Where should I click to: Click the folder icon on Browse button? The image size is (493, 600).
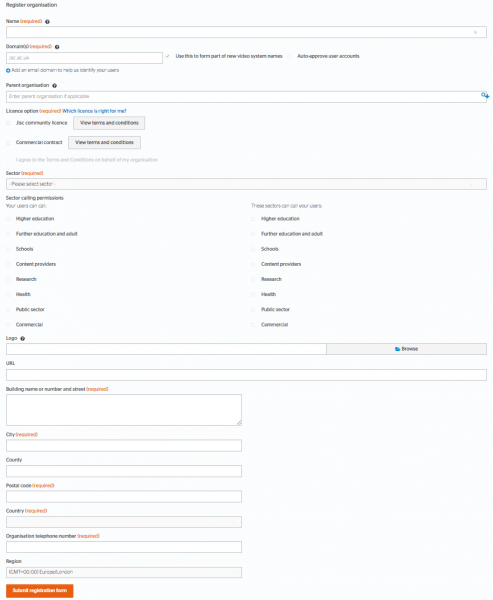tap(397, 349)
